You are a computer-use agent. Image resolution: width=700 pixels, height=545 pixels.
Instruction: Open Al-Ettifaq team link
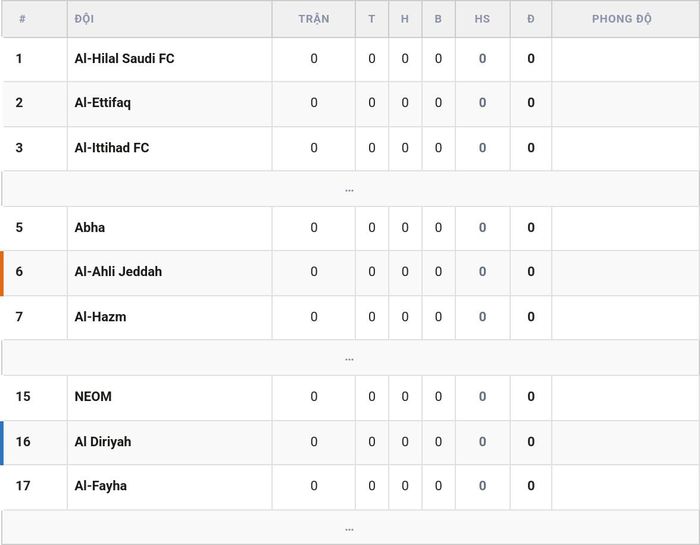(x=103, y=103)
